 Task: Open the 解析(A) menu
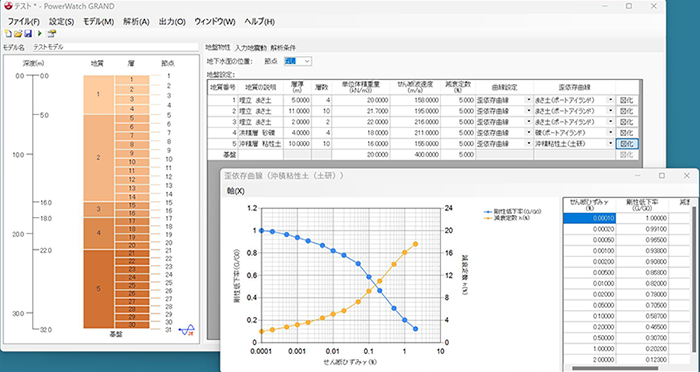(136, 21)
